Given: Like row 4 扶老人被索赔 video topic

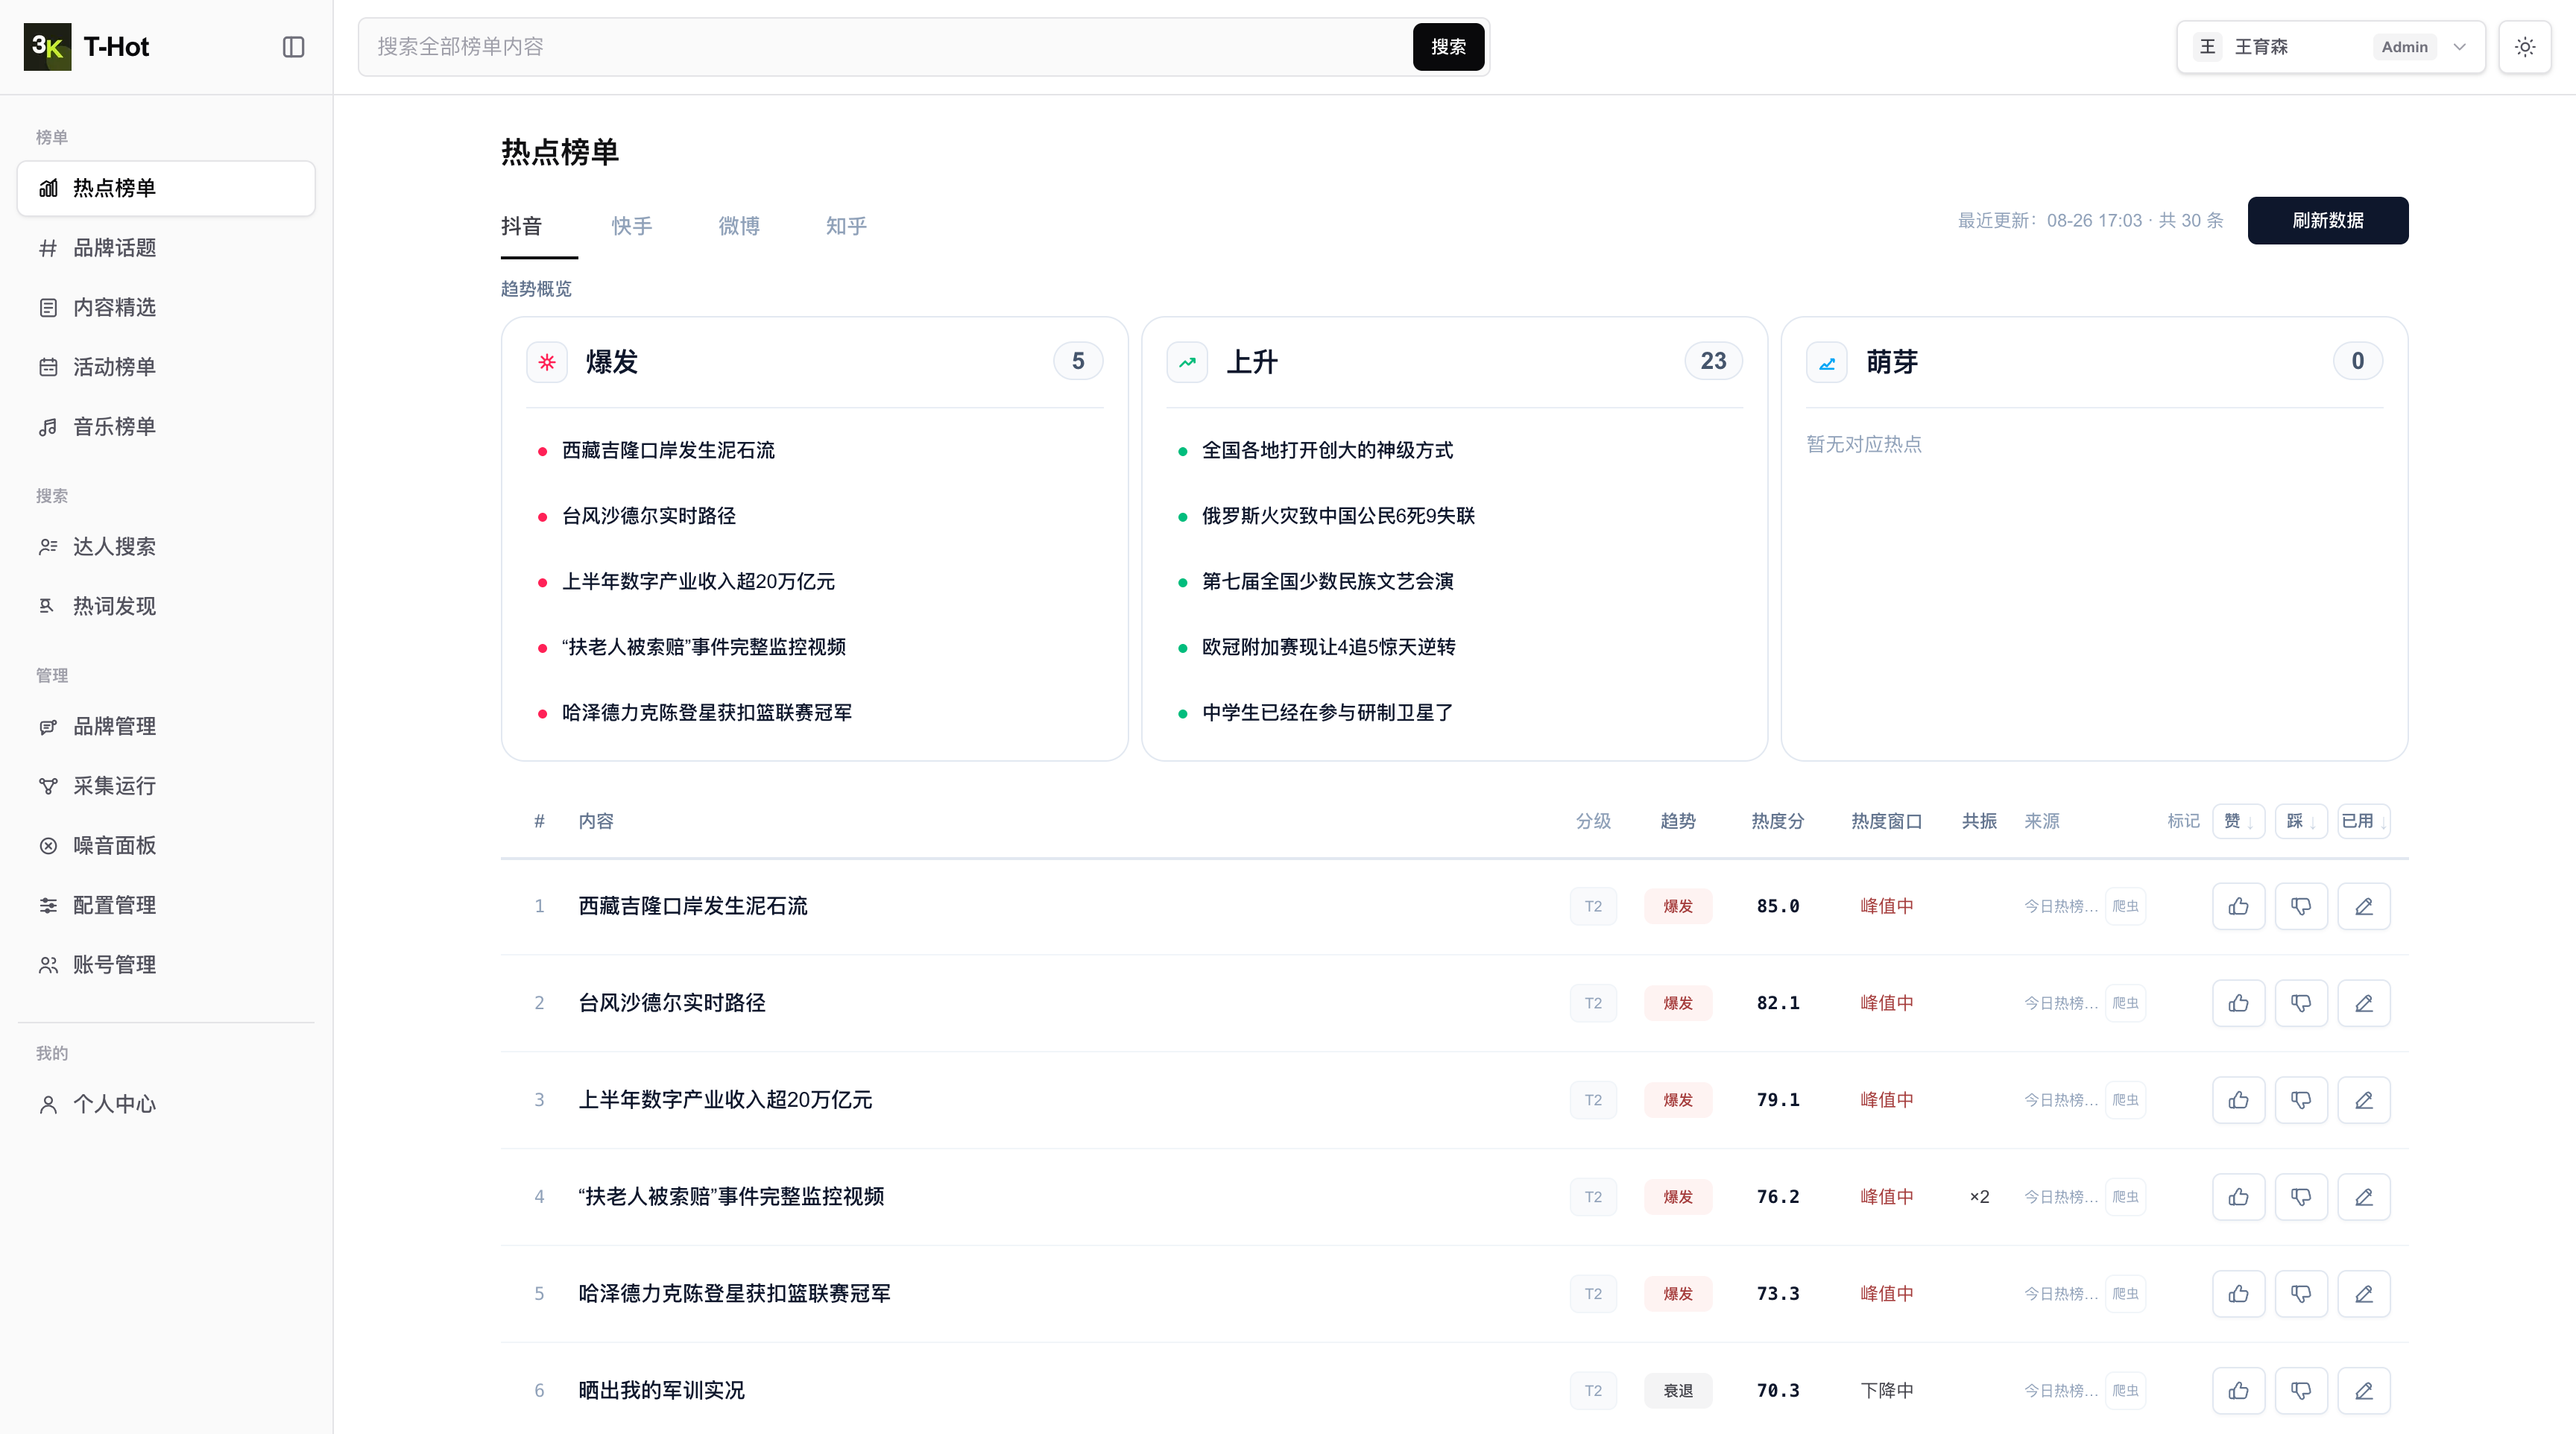Looking at the screenshot, I should (2238, 1197).
